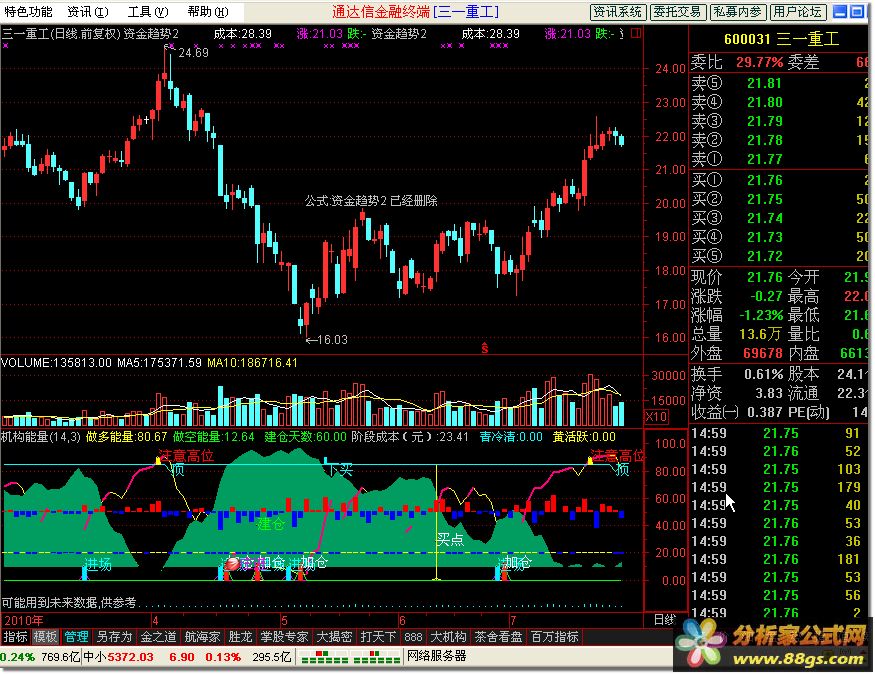Click the 涨幅 value -1.23%
The image size is (875, 674).
pyautogui.click(x=761, y=315)
